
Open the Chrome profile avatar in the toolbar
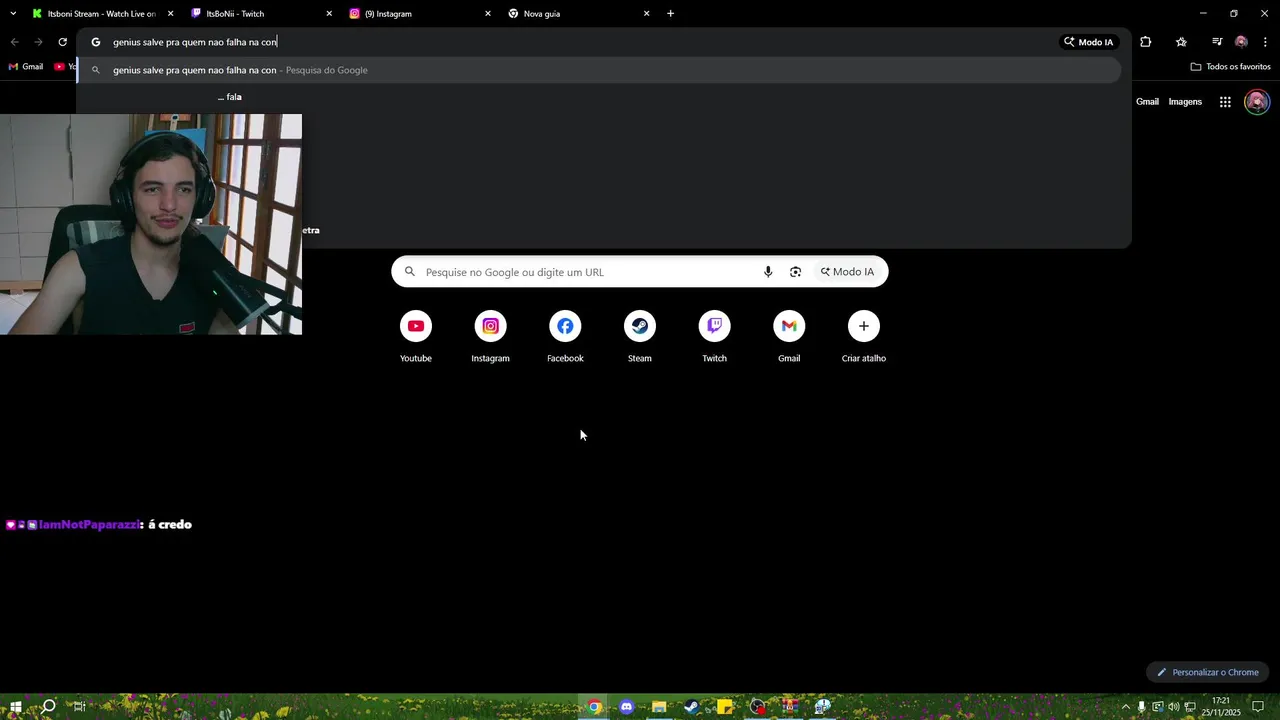point(1241,42)
